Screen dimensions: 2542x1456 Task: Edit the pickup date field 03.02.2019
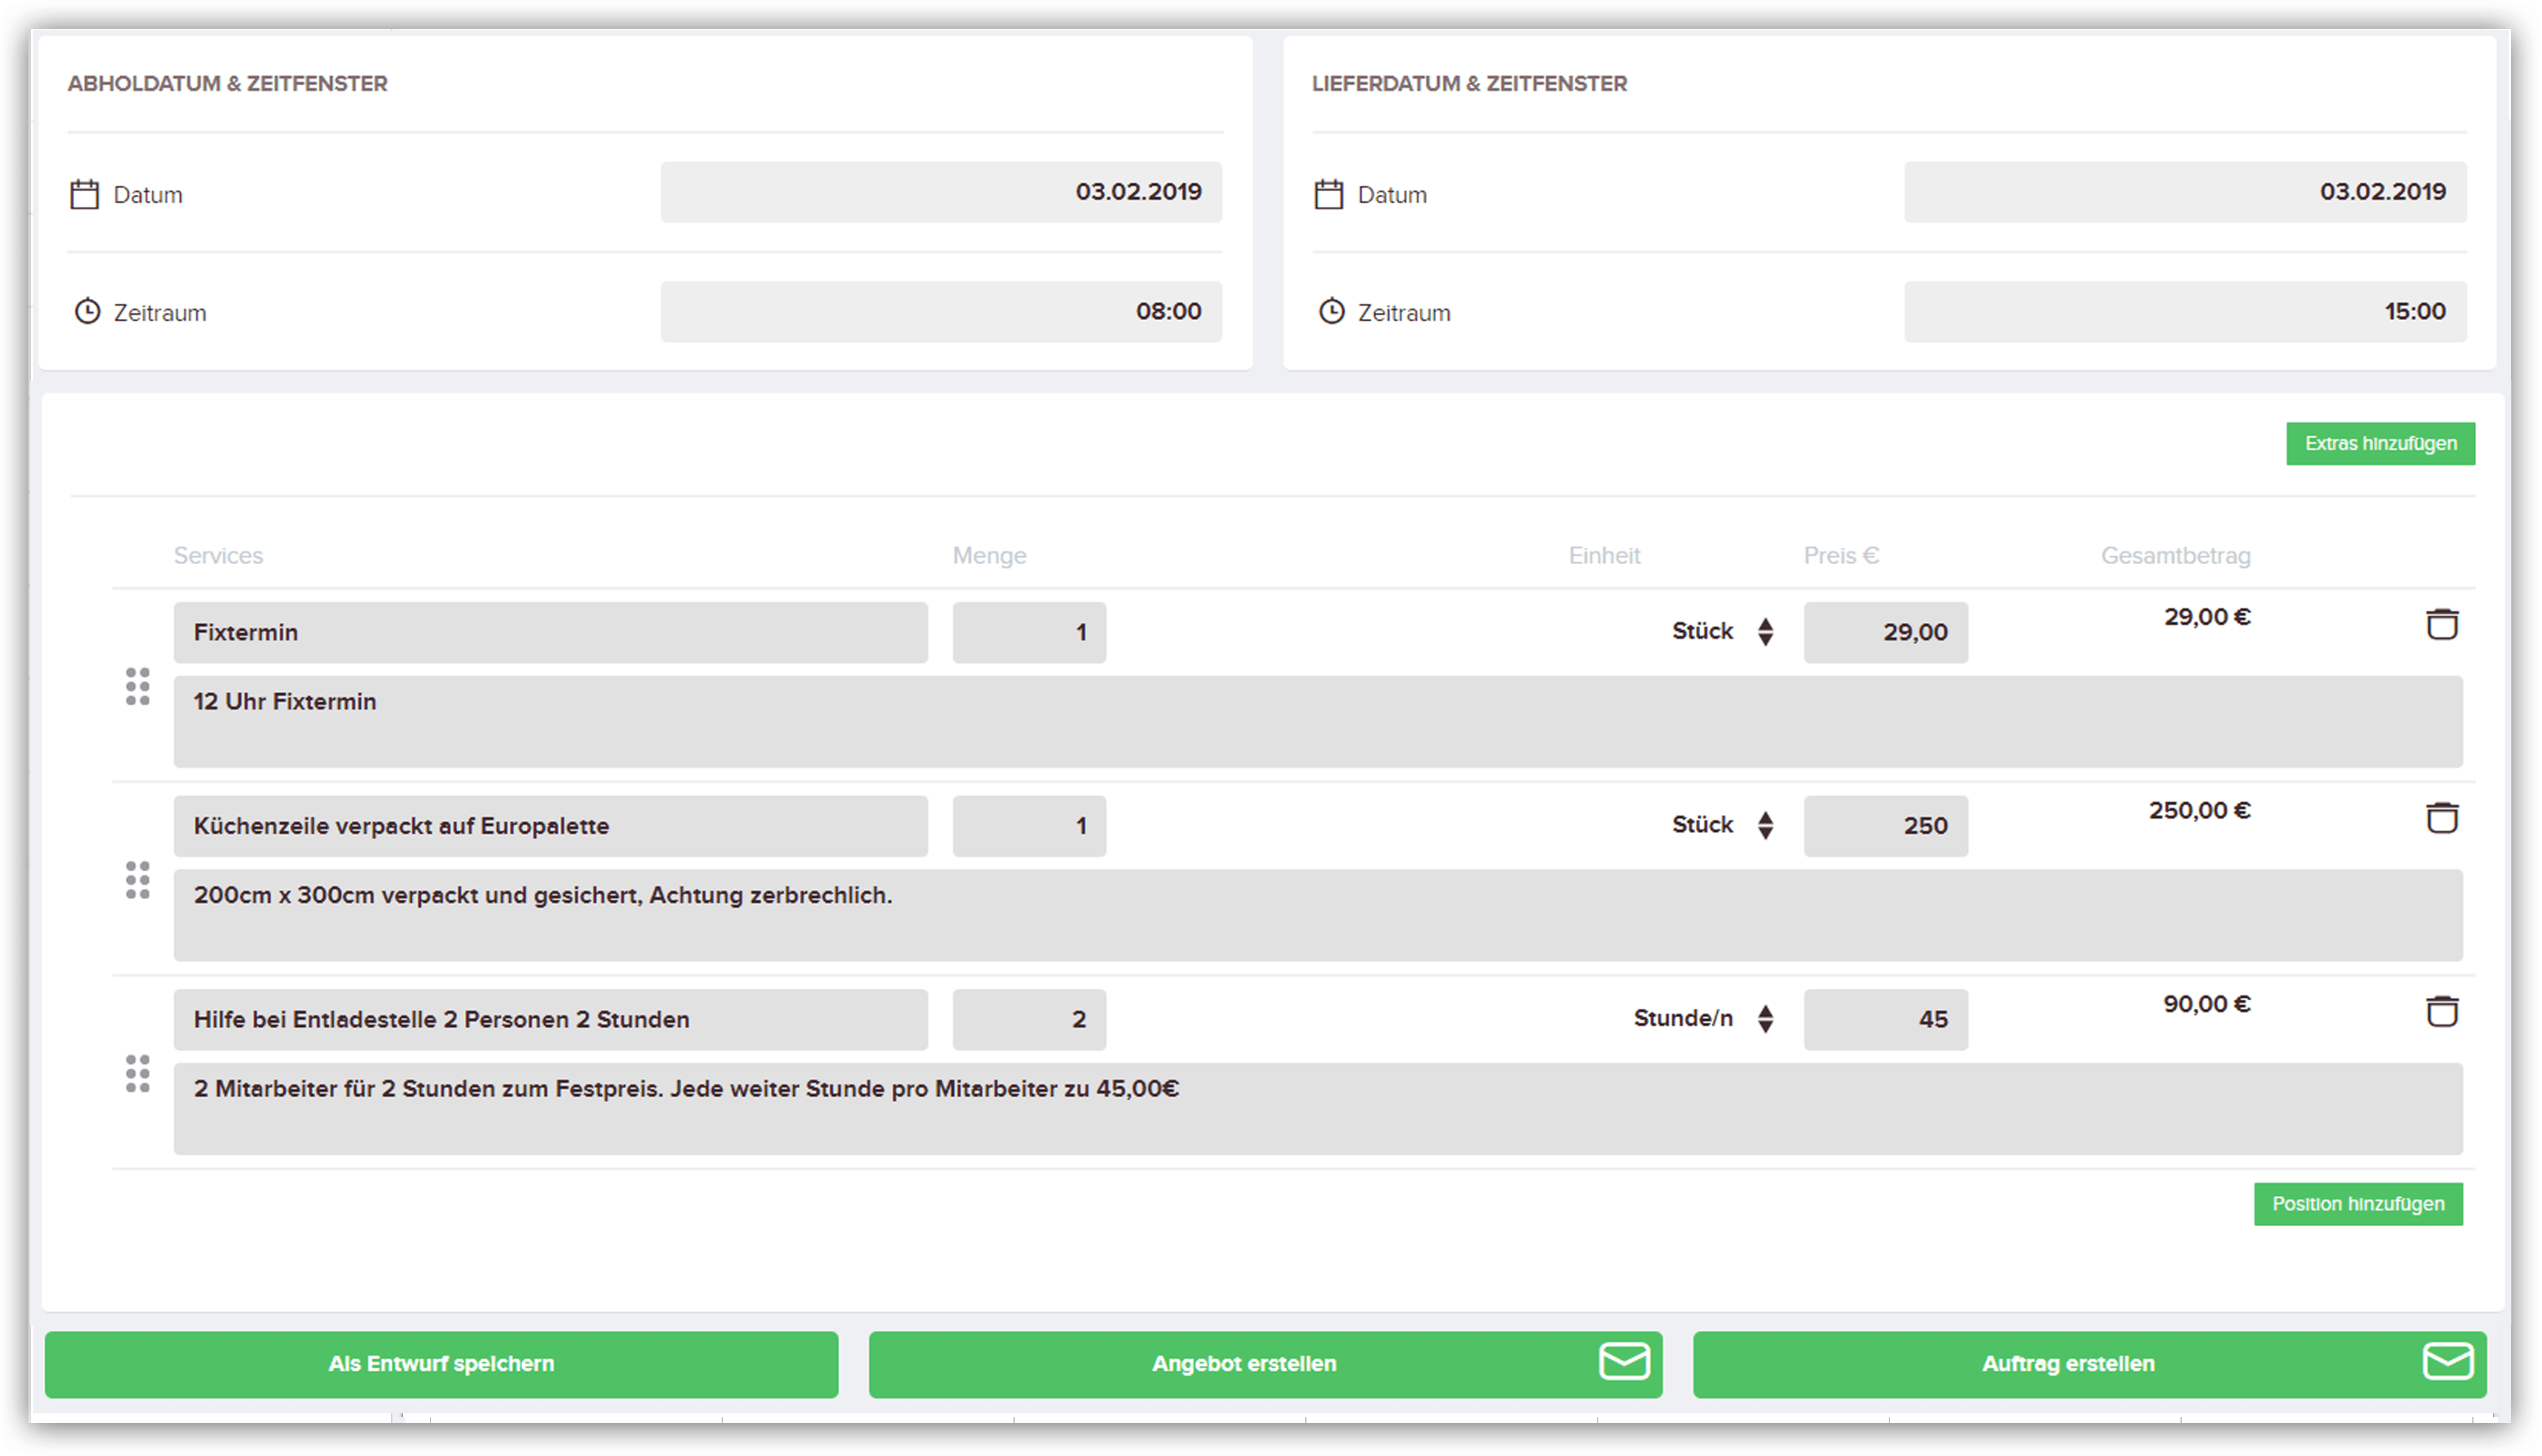coord(940,192)
